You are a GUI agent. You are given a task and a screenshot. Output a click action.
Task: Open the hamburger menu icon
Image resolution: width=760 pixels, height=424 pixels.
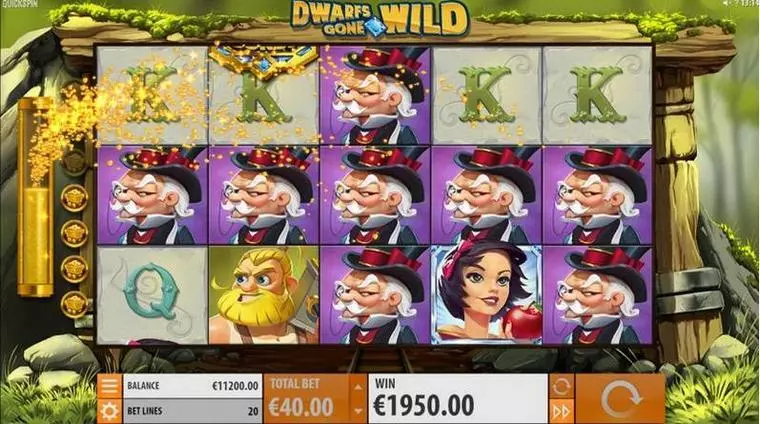110,386
